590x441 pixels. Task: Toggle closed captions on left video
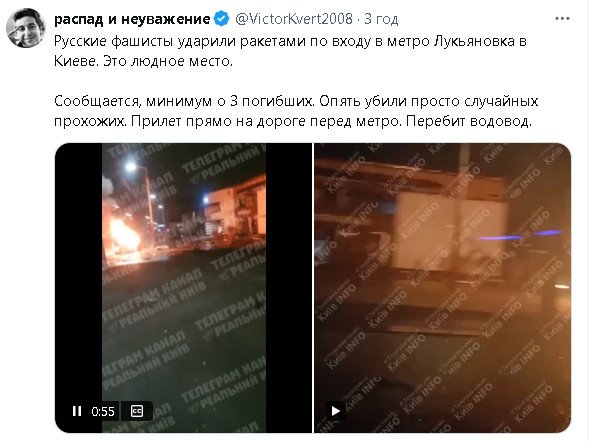(136, 411)
